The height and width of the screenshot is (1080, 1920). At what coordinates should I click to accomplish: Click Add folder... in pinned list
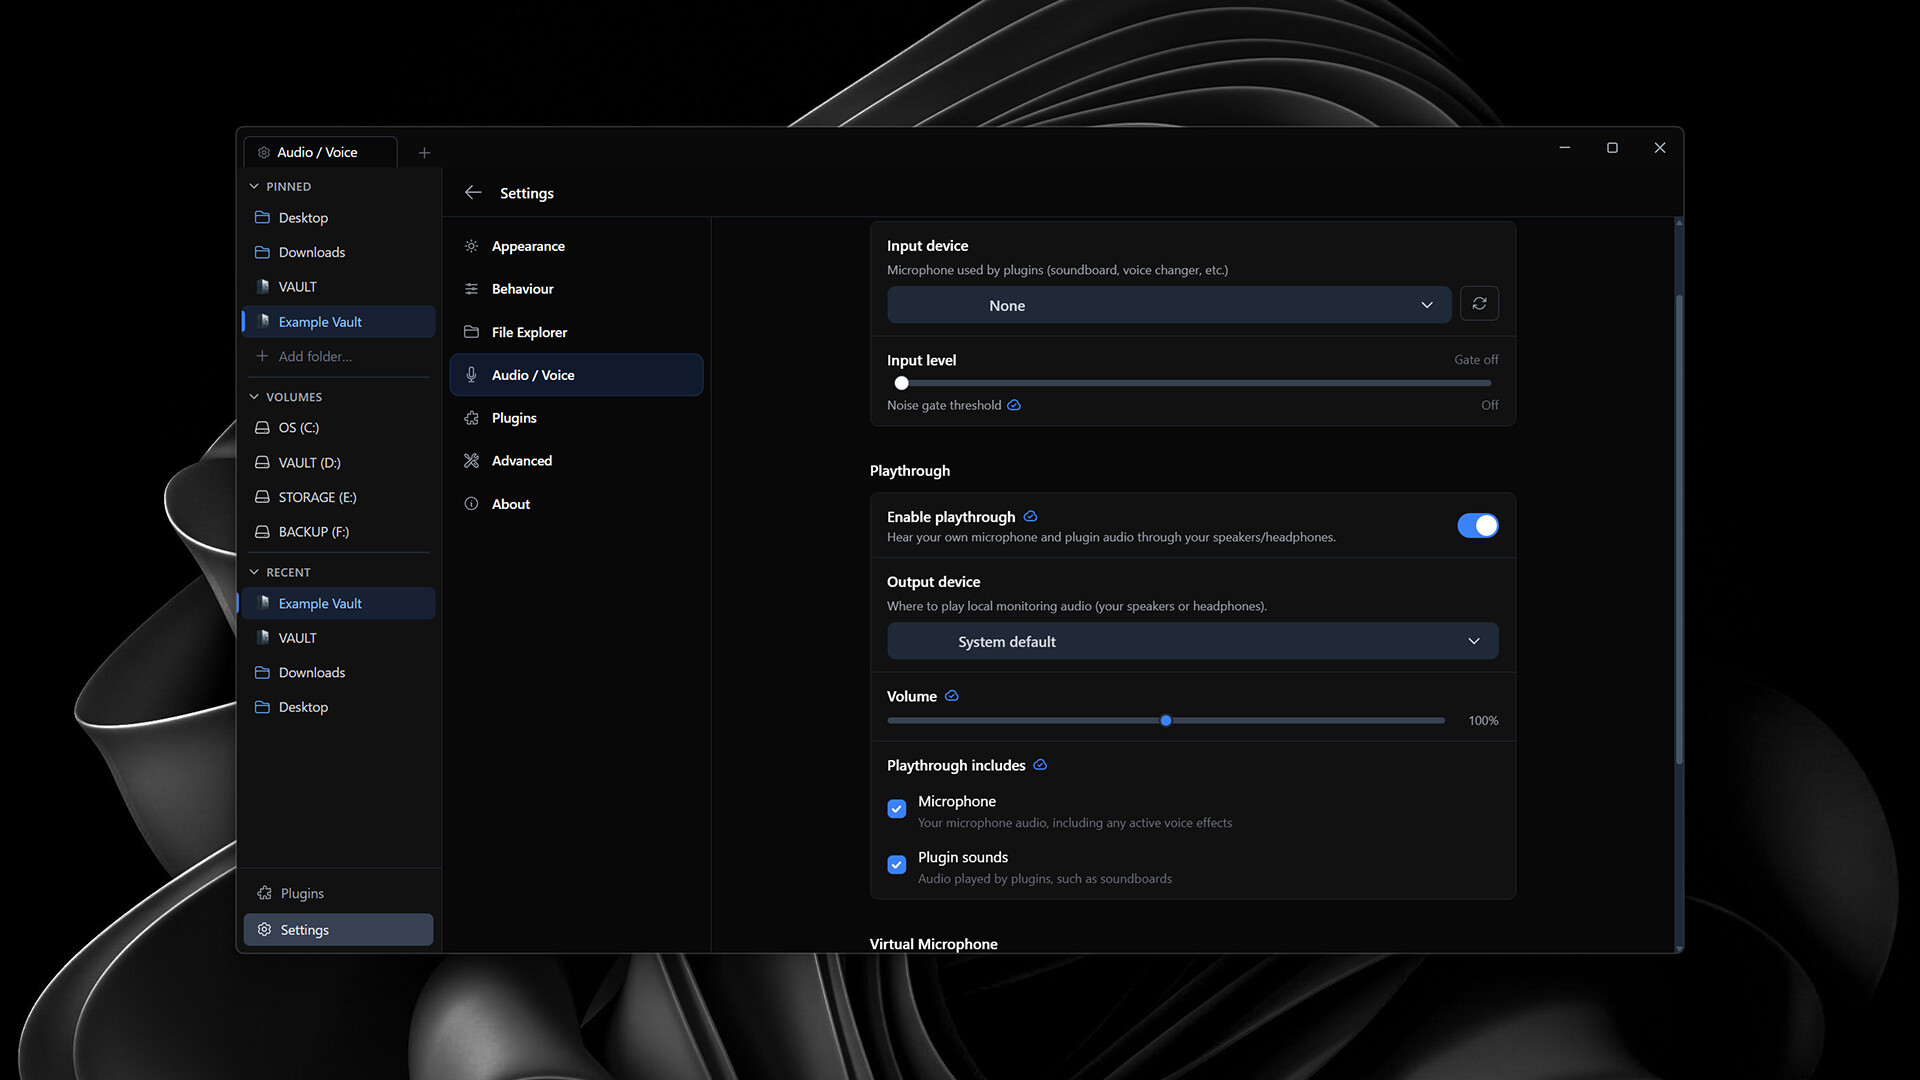pyautogui.click(x=315, y=357)
